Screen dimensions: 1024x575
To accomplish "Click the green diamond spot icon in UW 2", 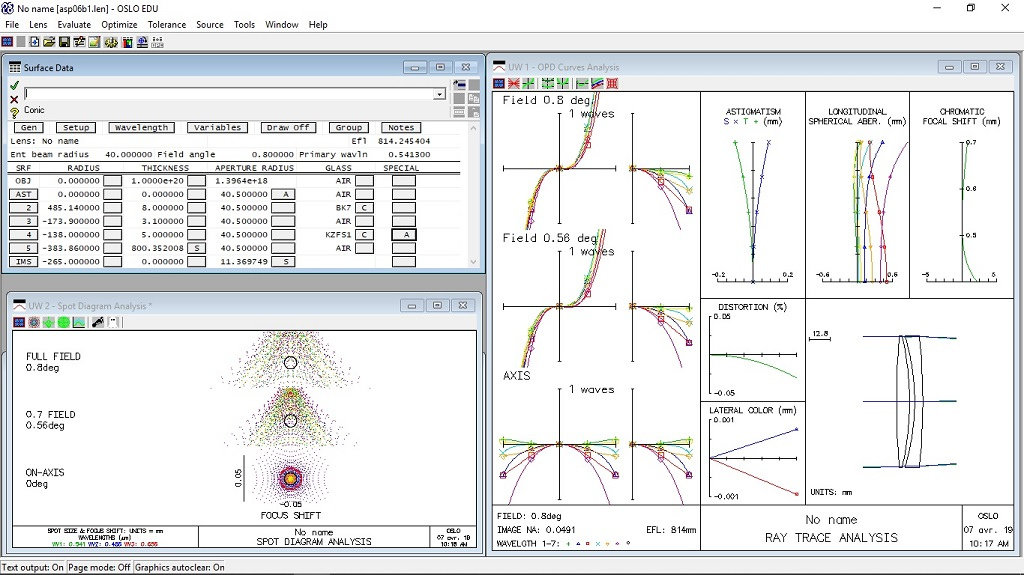I will [48, 322].
